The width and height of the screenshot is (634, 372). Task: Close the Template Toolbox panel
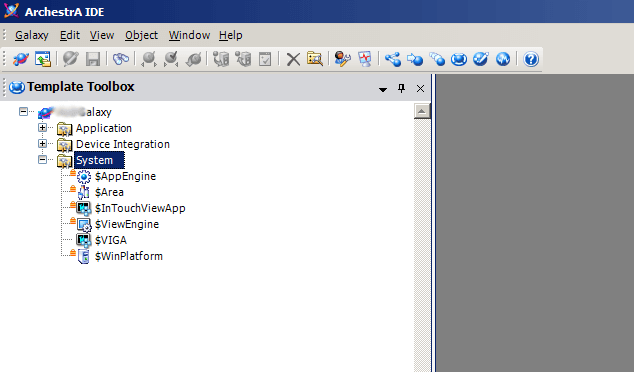[421, 89]
